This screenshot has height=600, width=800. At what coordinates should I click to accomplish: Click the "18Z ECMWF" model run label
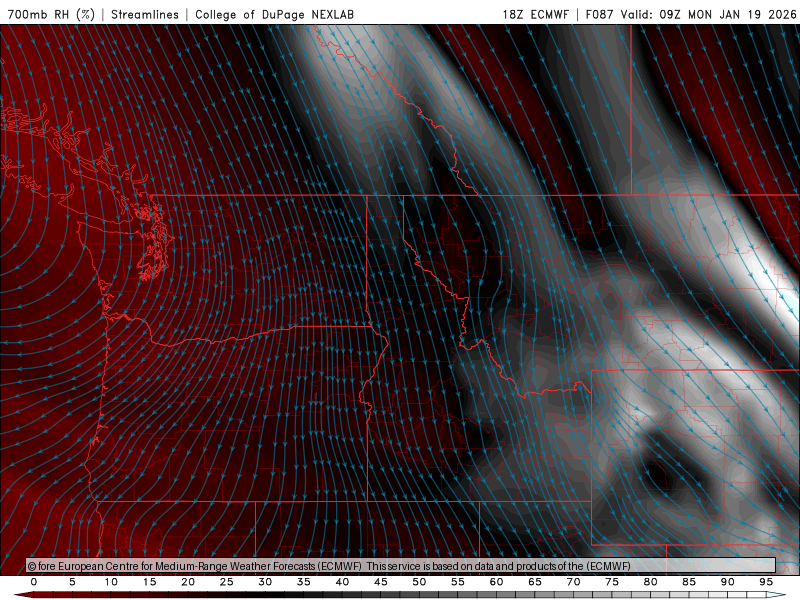point(535,14)
